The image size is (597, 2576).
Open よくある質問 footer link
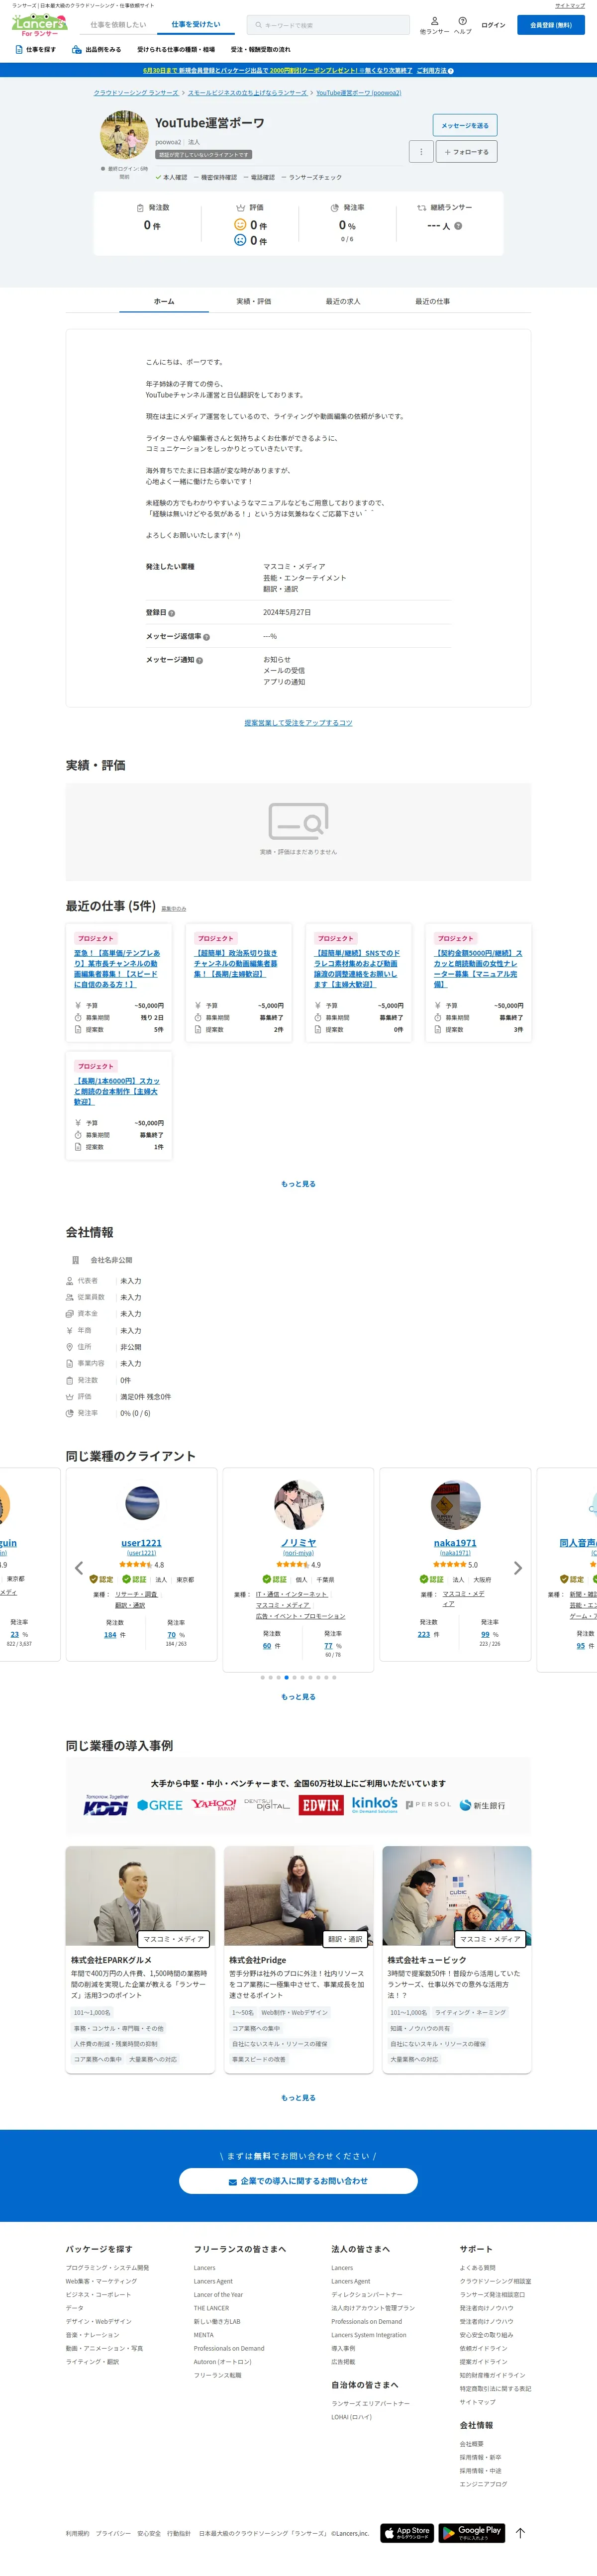point(477,2268)
